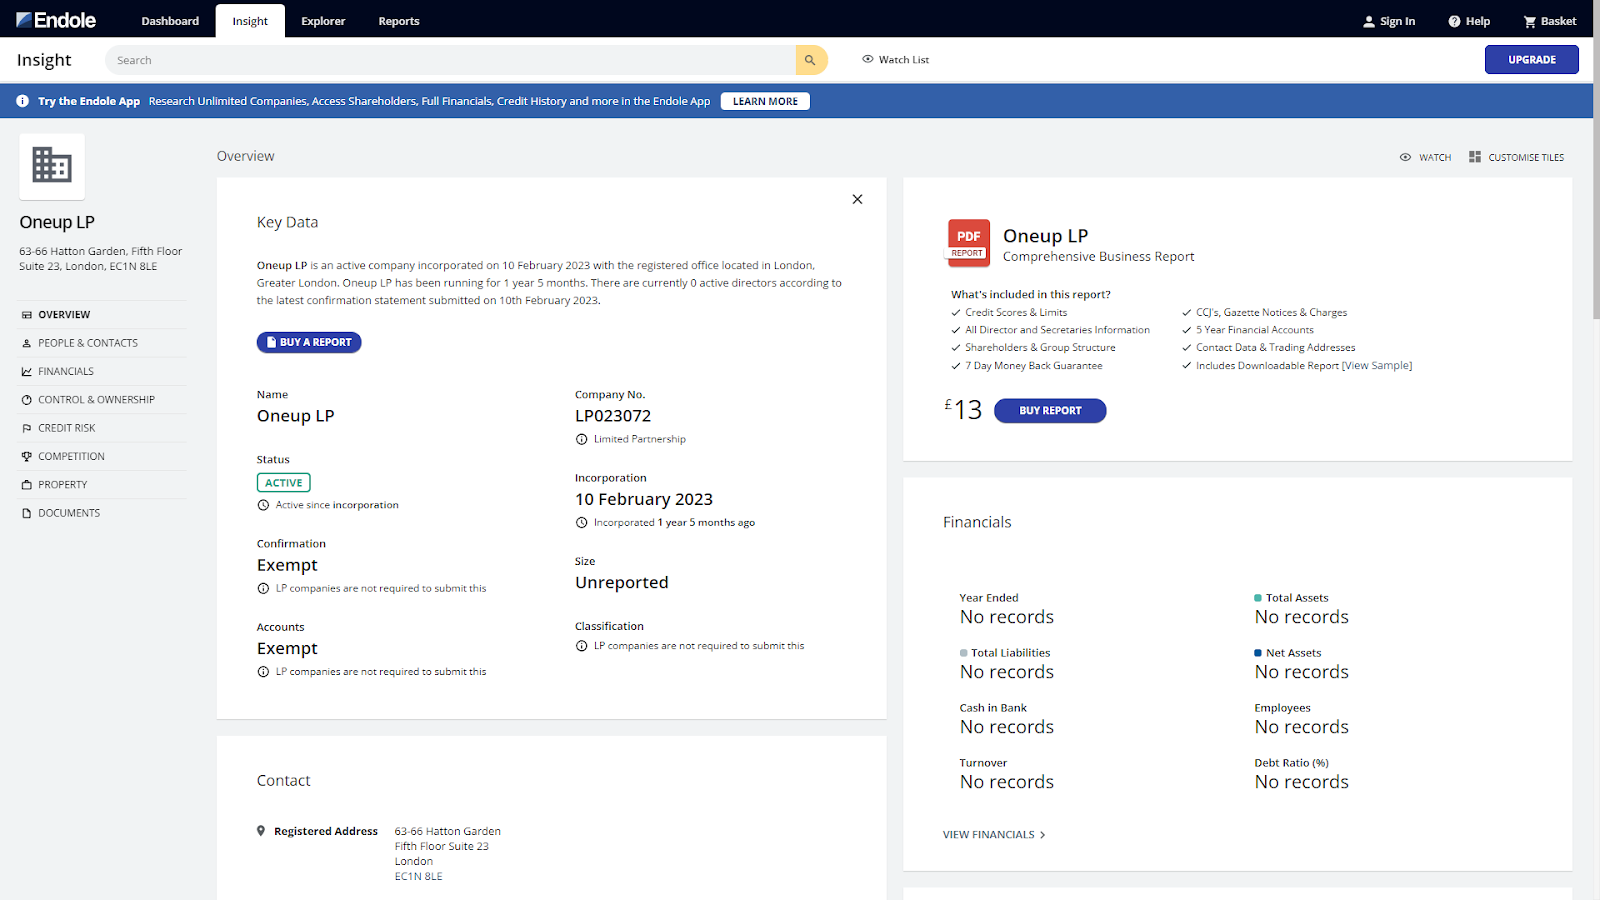This screenshot has width=1600, height=900.
Task: Click the Net Assets blue legend swatch
Action: pyautogui.click(x=1258, y=653)
